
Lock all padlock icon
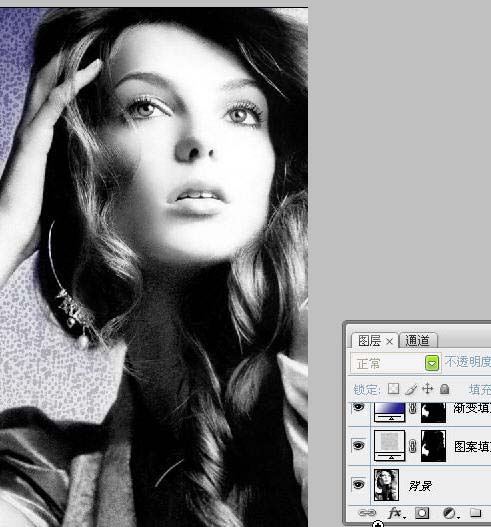point(445,389)
